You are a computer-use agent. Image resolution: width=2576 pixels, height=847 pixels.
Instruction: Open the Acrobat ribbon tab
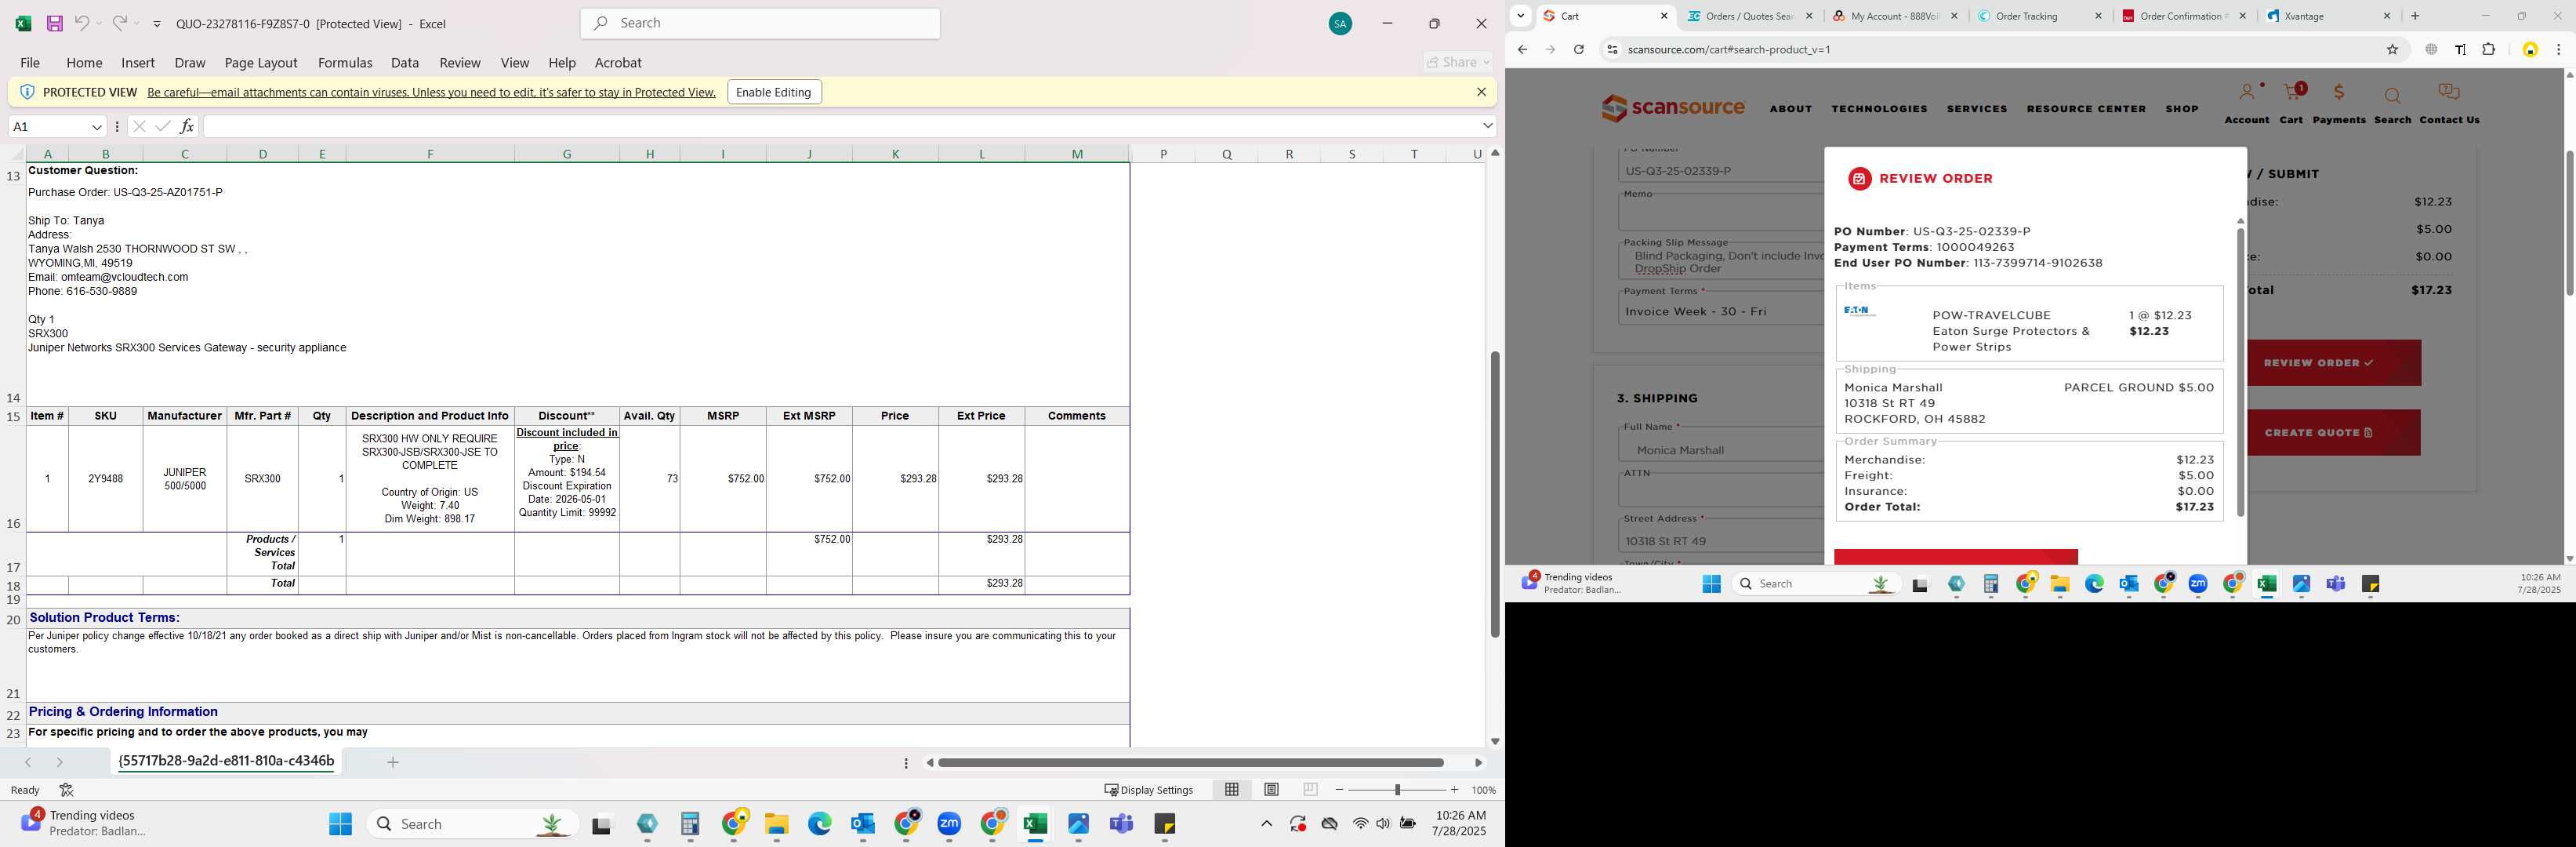(x=618, y=62)
